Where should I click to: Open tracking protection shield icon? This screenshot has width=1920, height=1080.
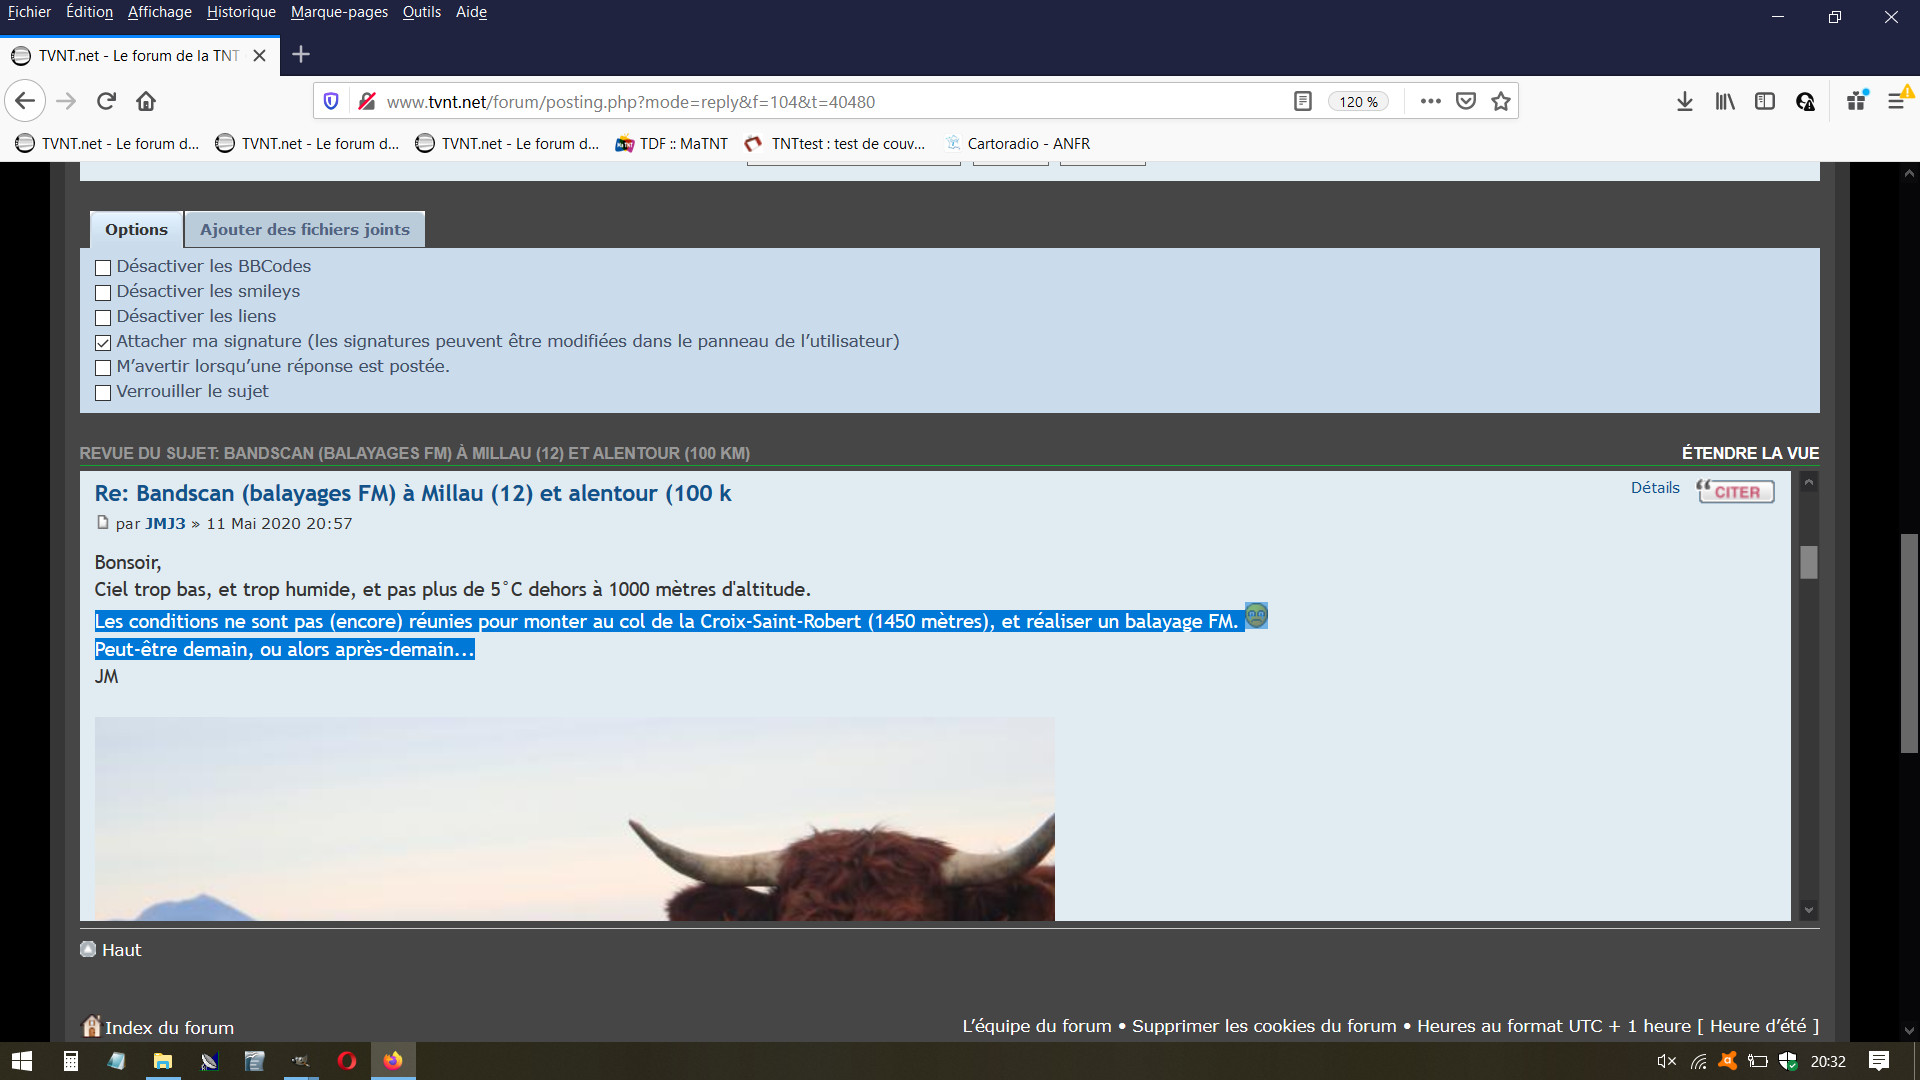[x=331, y=101]
